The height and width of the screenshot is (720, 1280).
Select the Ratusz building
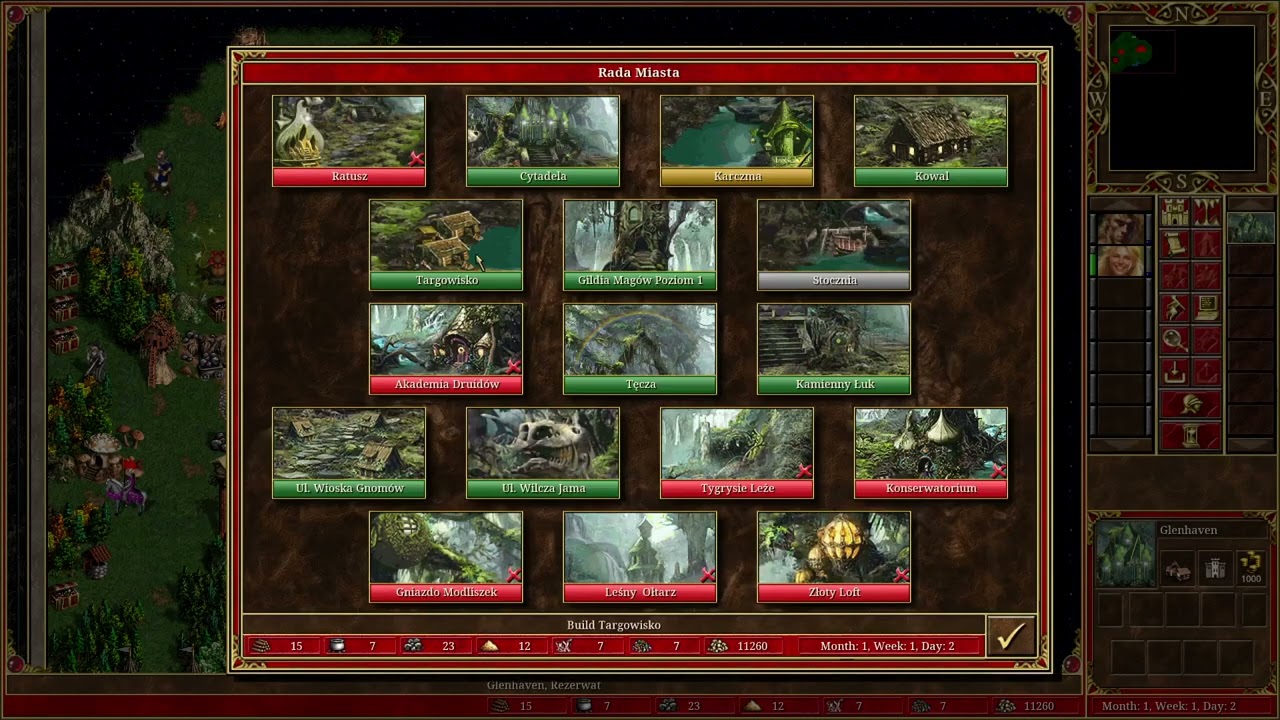tap(349, 141)
